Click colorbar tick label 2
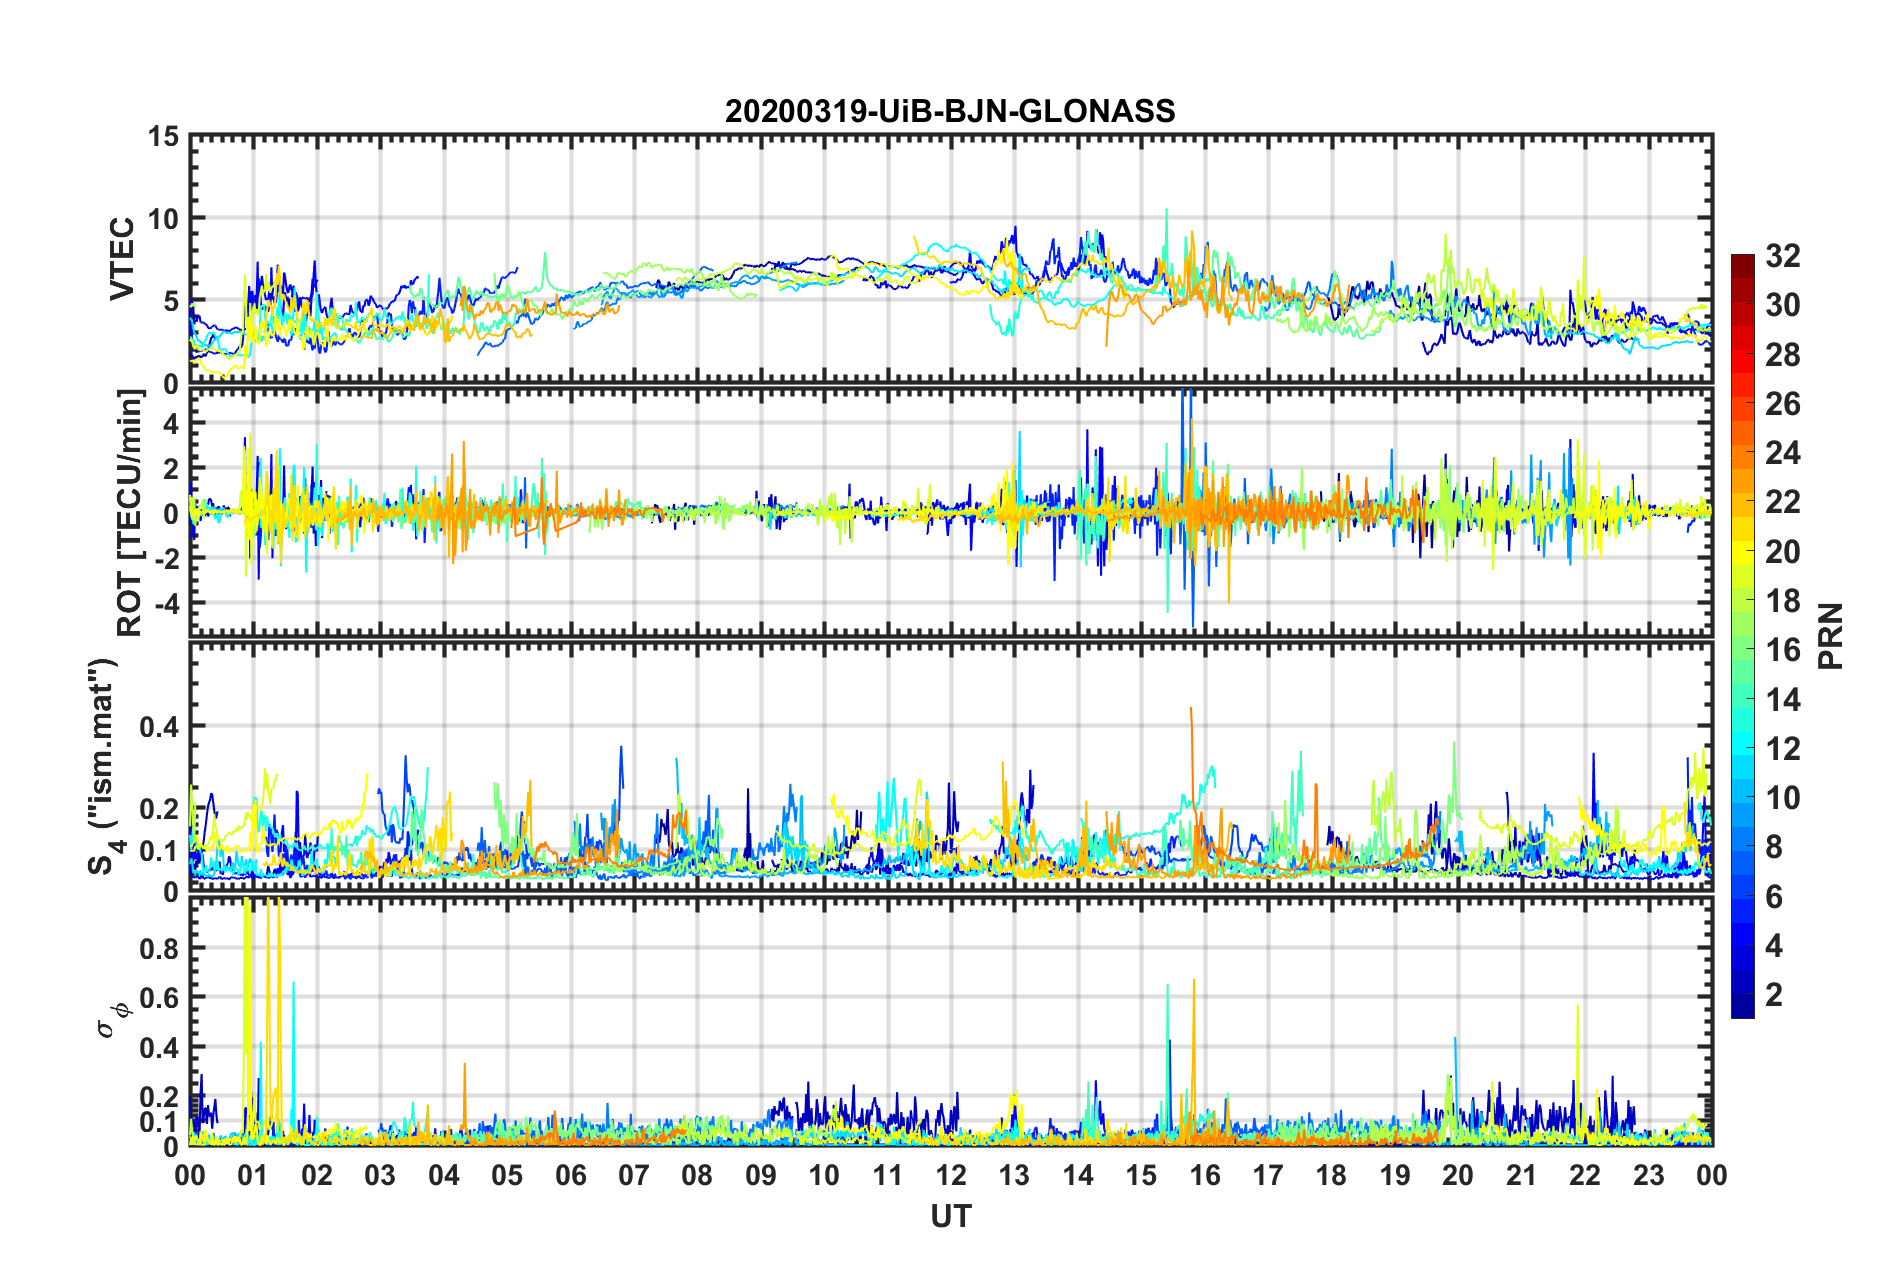The width and height of the screenshot is (1902, 1272). (1774, 994)
